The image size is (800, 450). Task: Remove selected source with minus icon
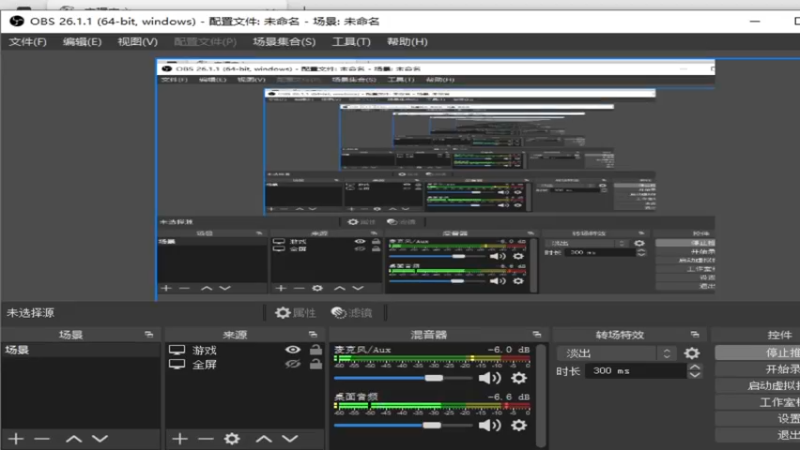[206, 438]
